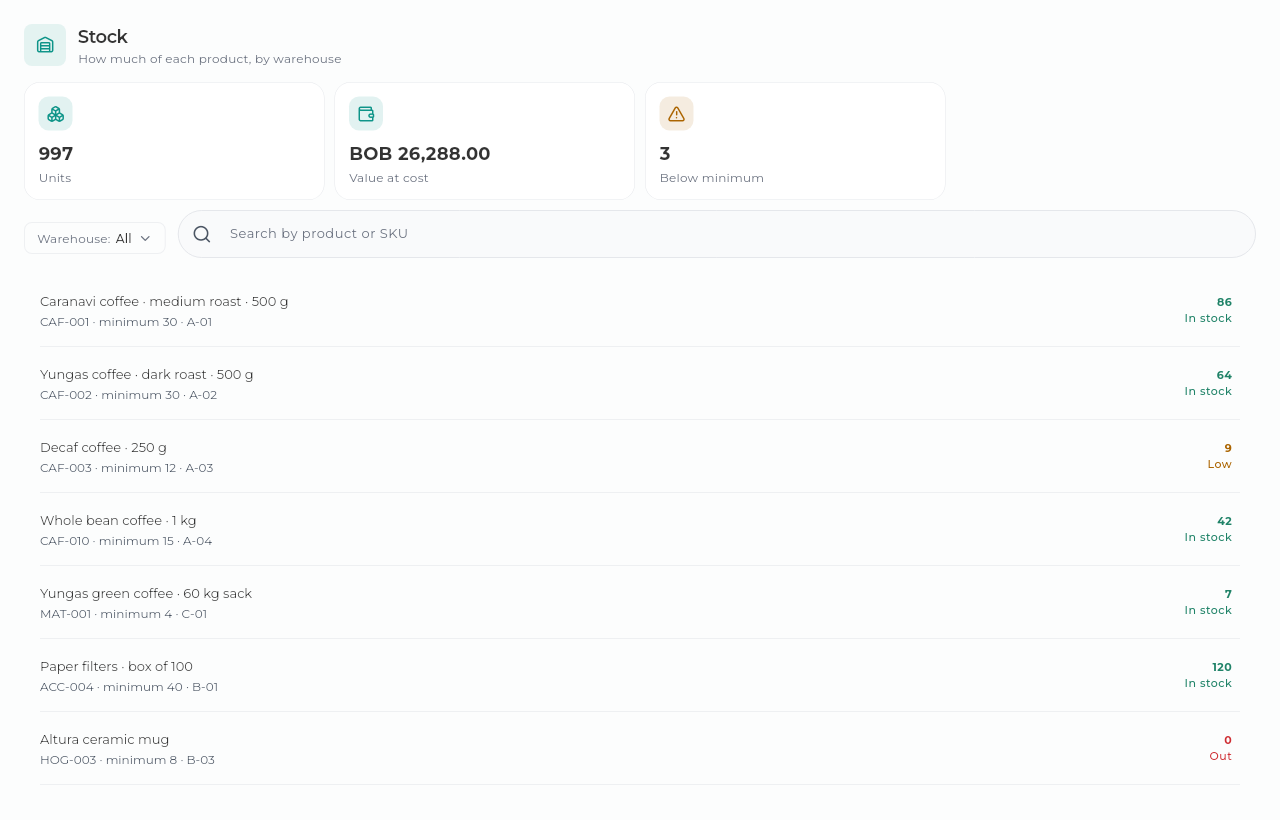This screenshot has height=820, width=1280.
Task: Open the Warehouse filter dropdown
Action: click(x=95, y=238)
